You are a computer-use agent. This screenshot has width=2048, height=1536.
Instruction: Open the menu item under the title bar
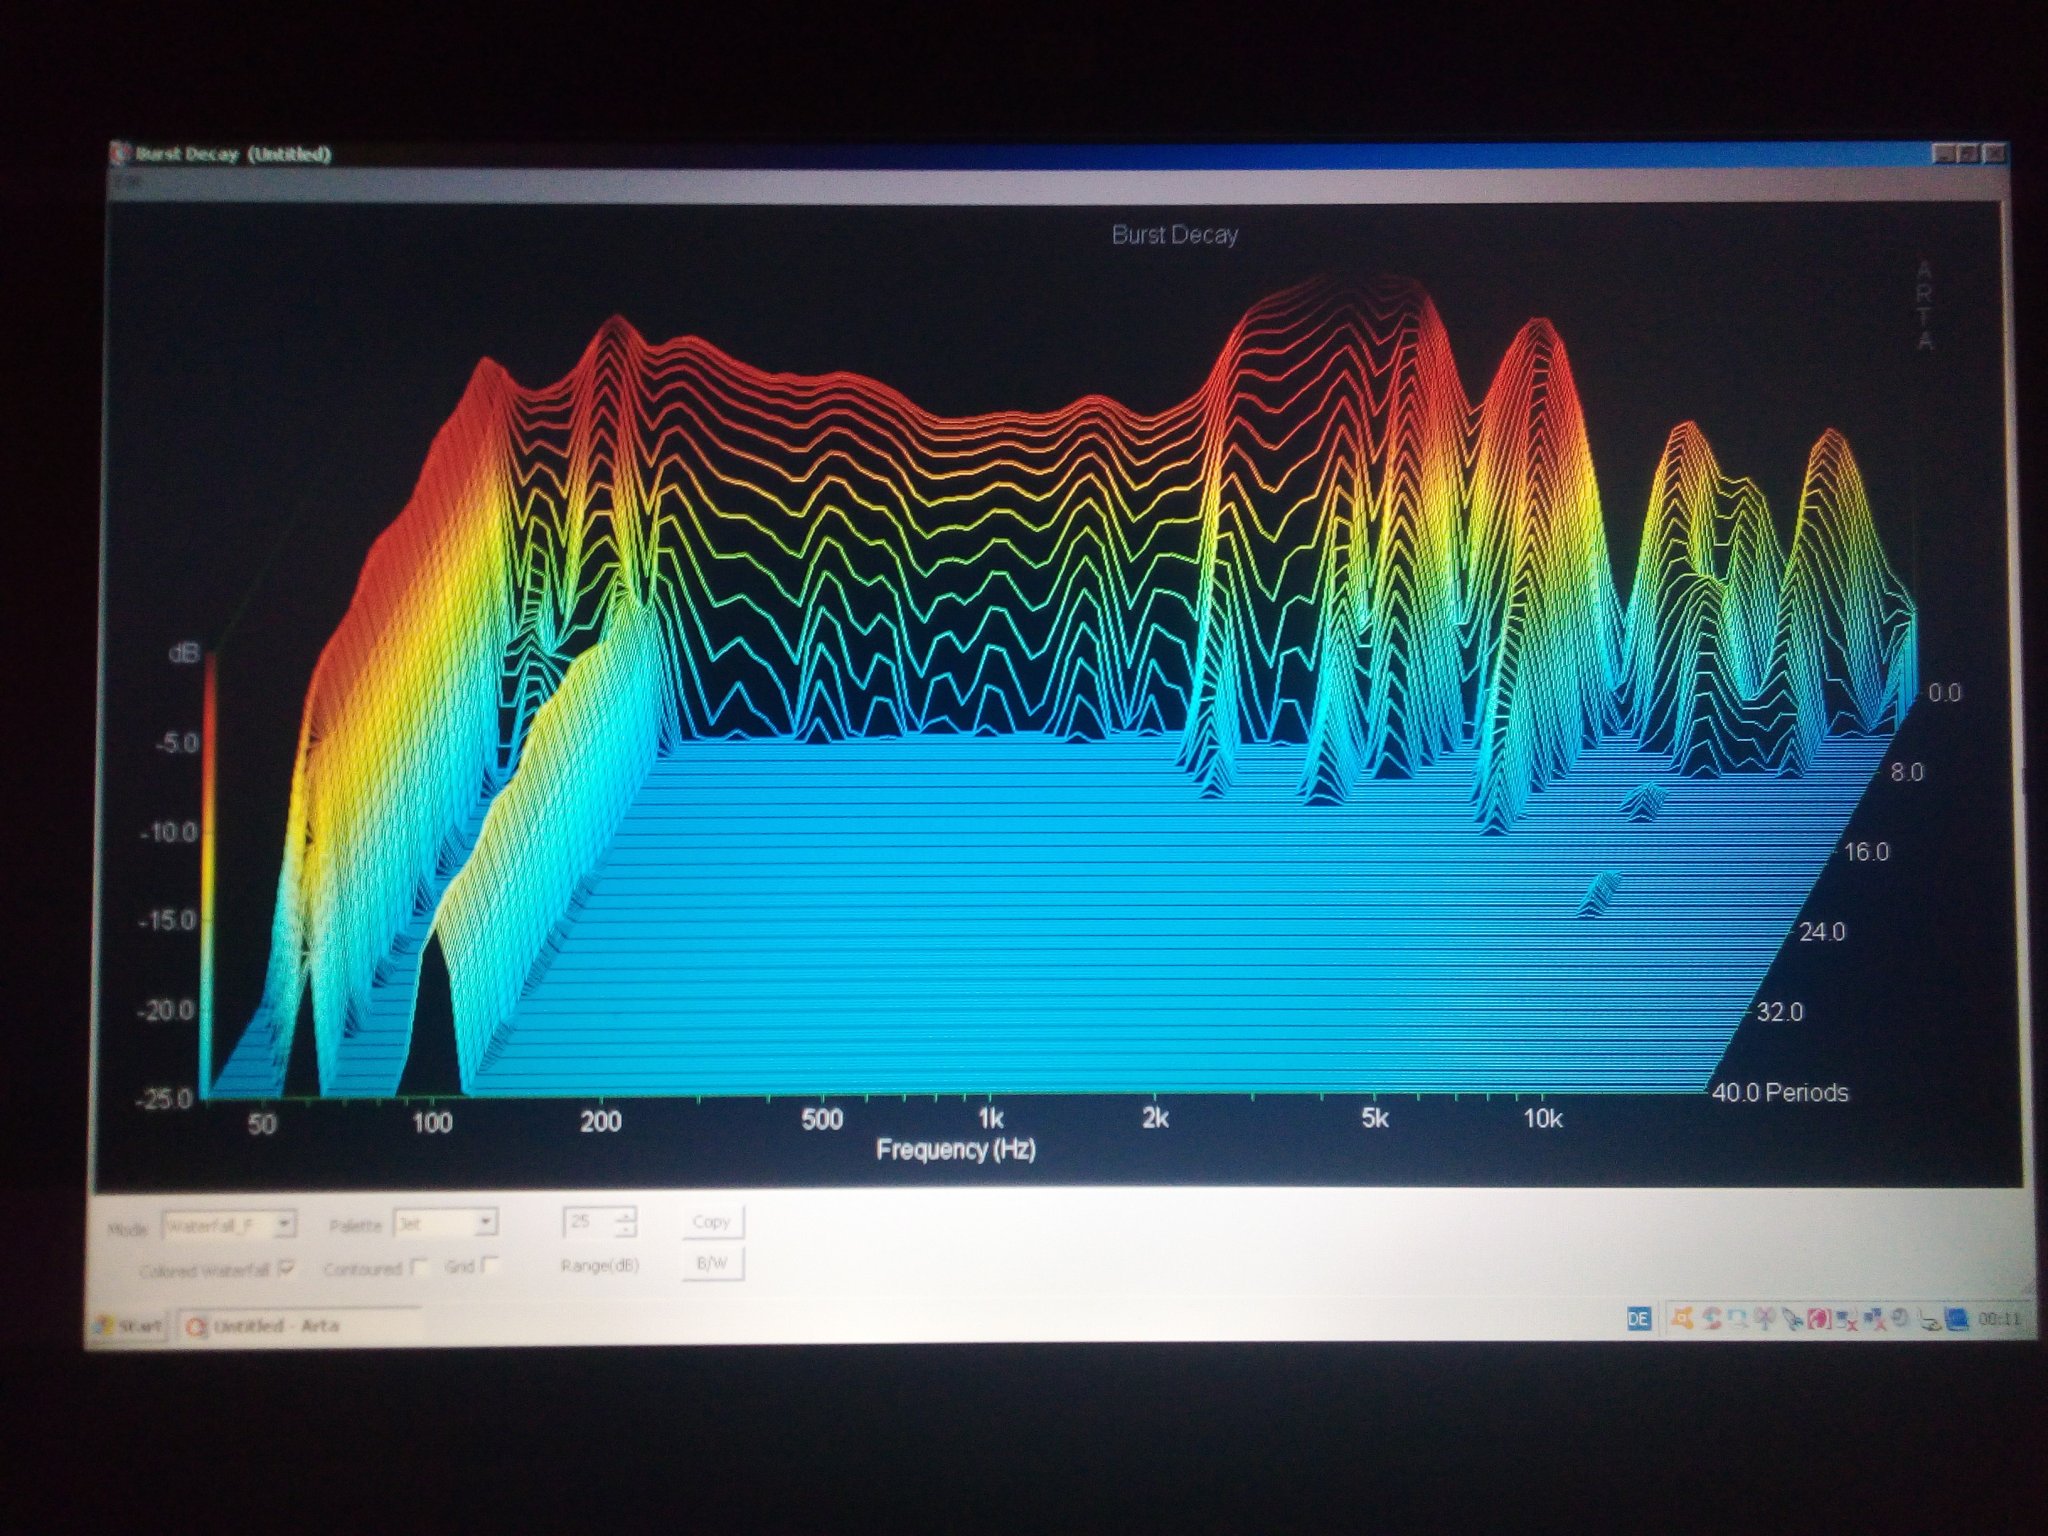[x=126, y=183]
